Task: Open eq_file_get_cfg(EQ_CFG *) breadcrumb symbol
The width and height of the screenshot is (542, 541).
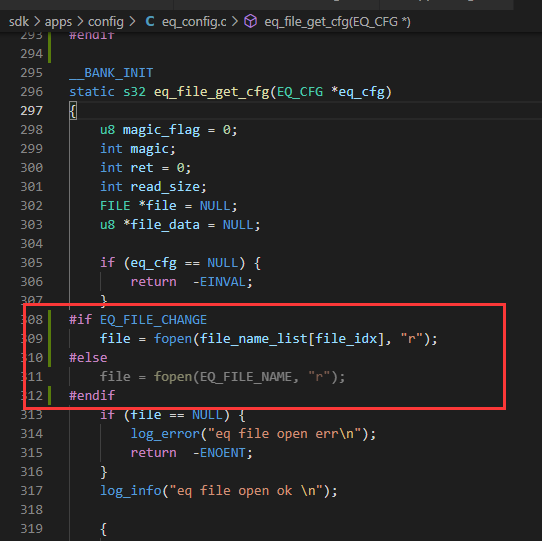Action: [x=337, y=22]
